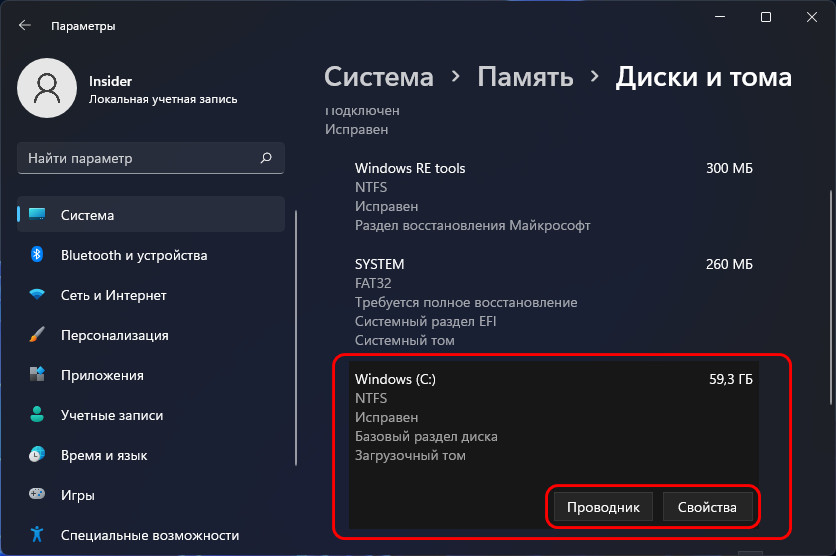Click the Свойства button

tap(707, 507)
